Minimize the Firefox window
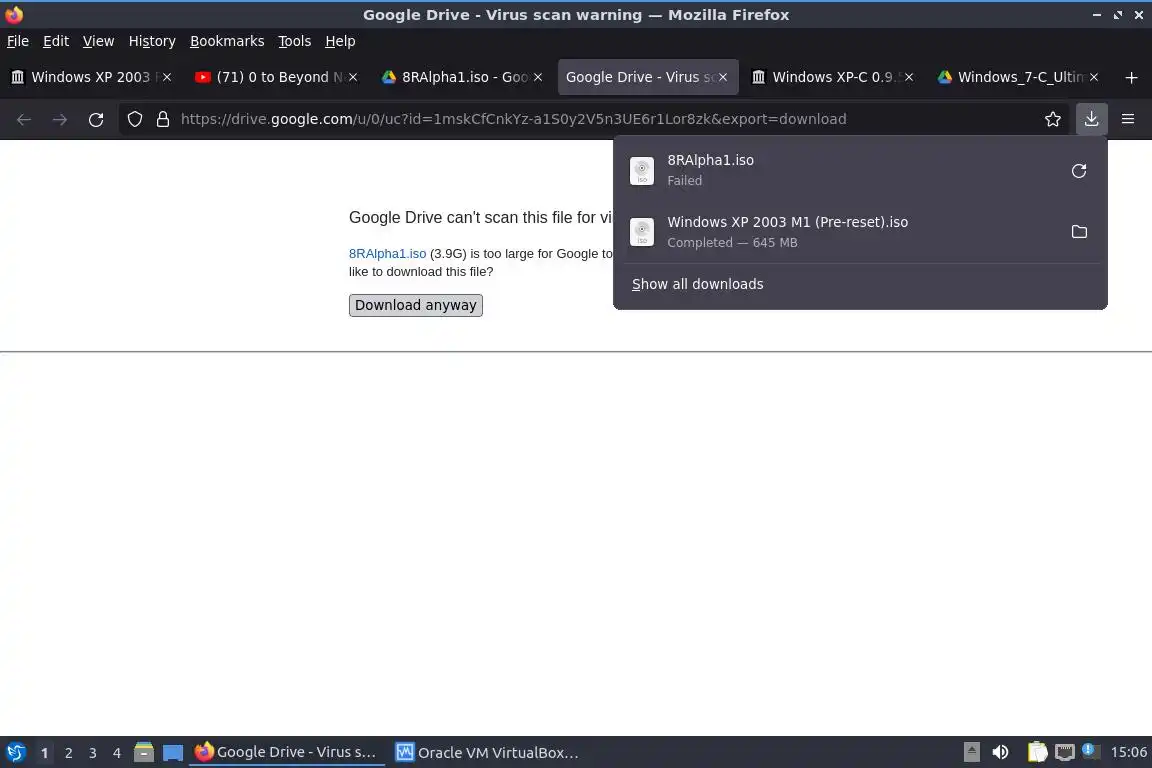The image size is (1152, 768). click(1097, 15)
